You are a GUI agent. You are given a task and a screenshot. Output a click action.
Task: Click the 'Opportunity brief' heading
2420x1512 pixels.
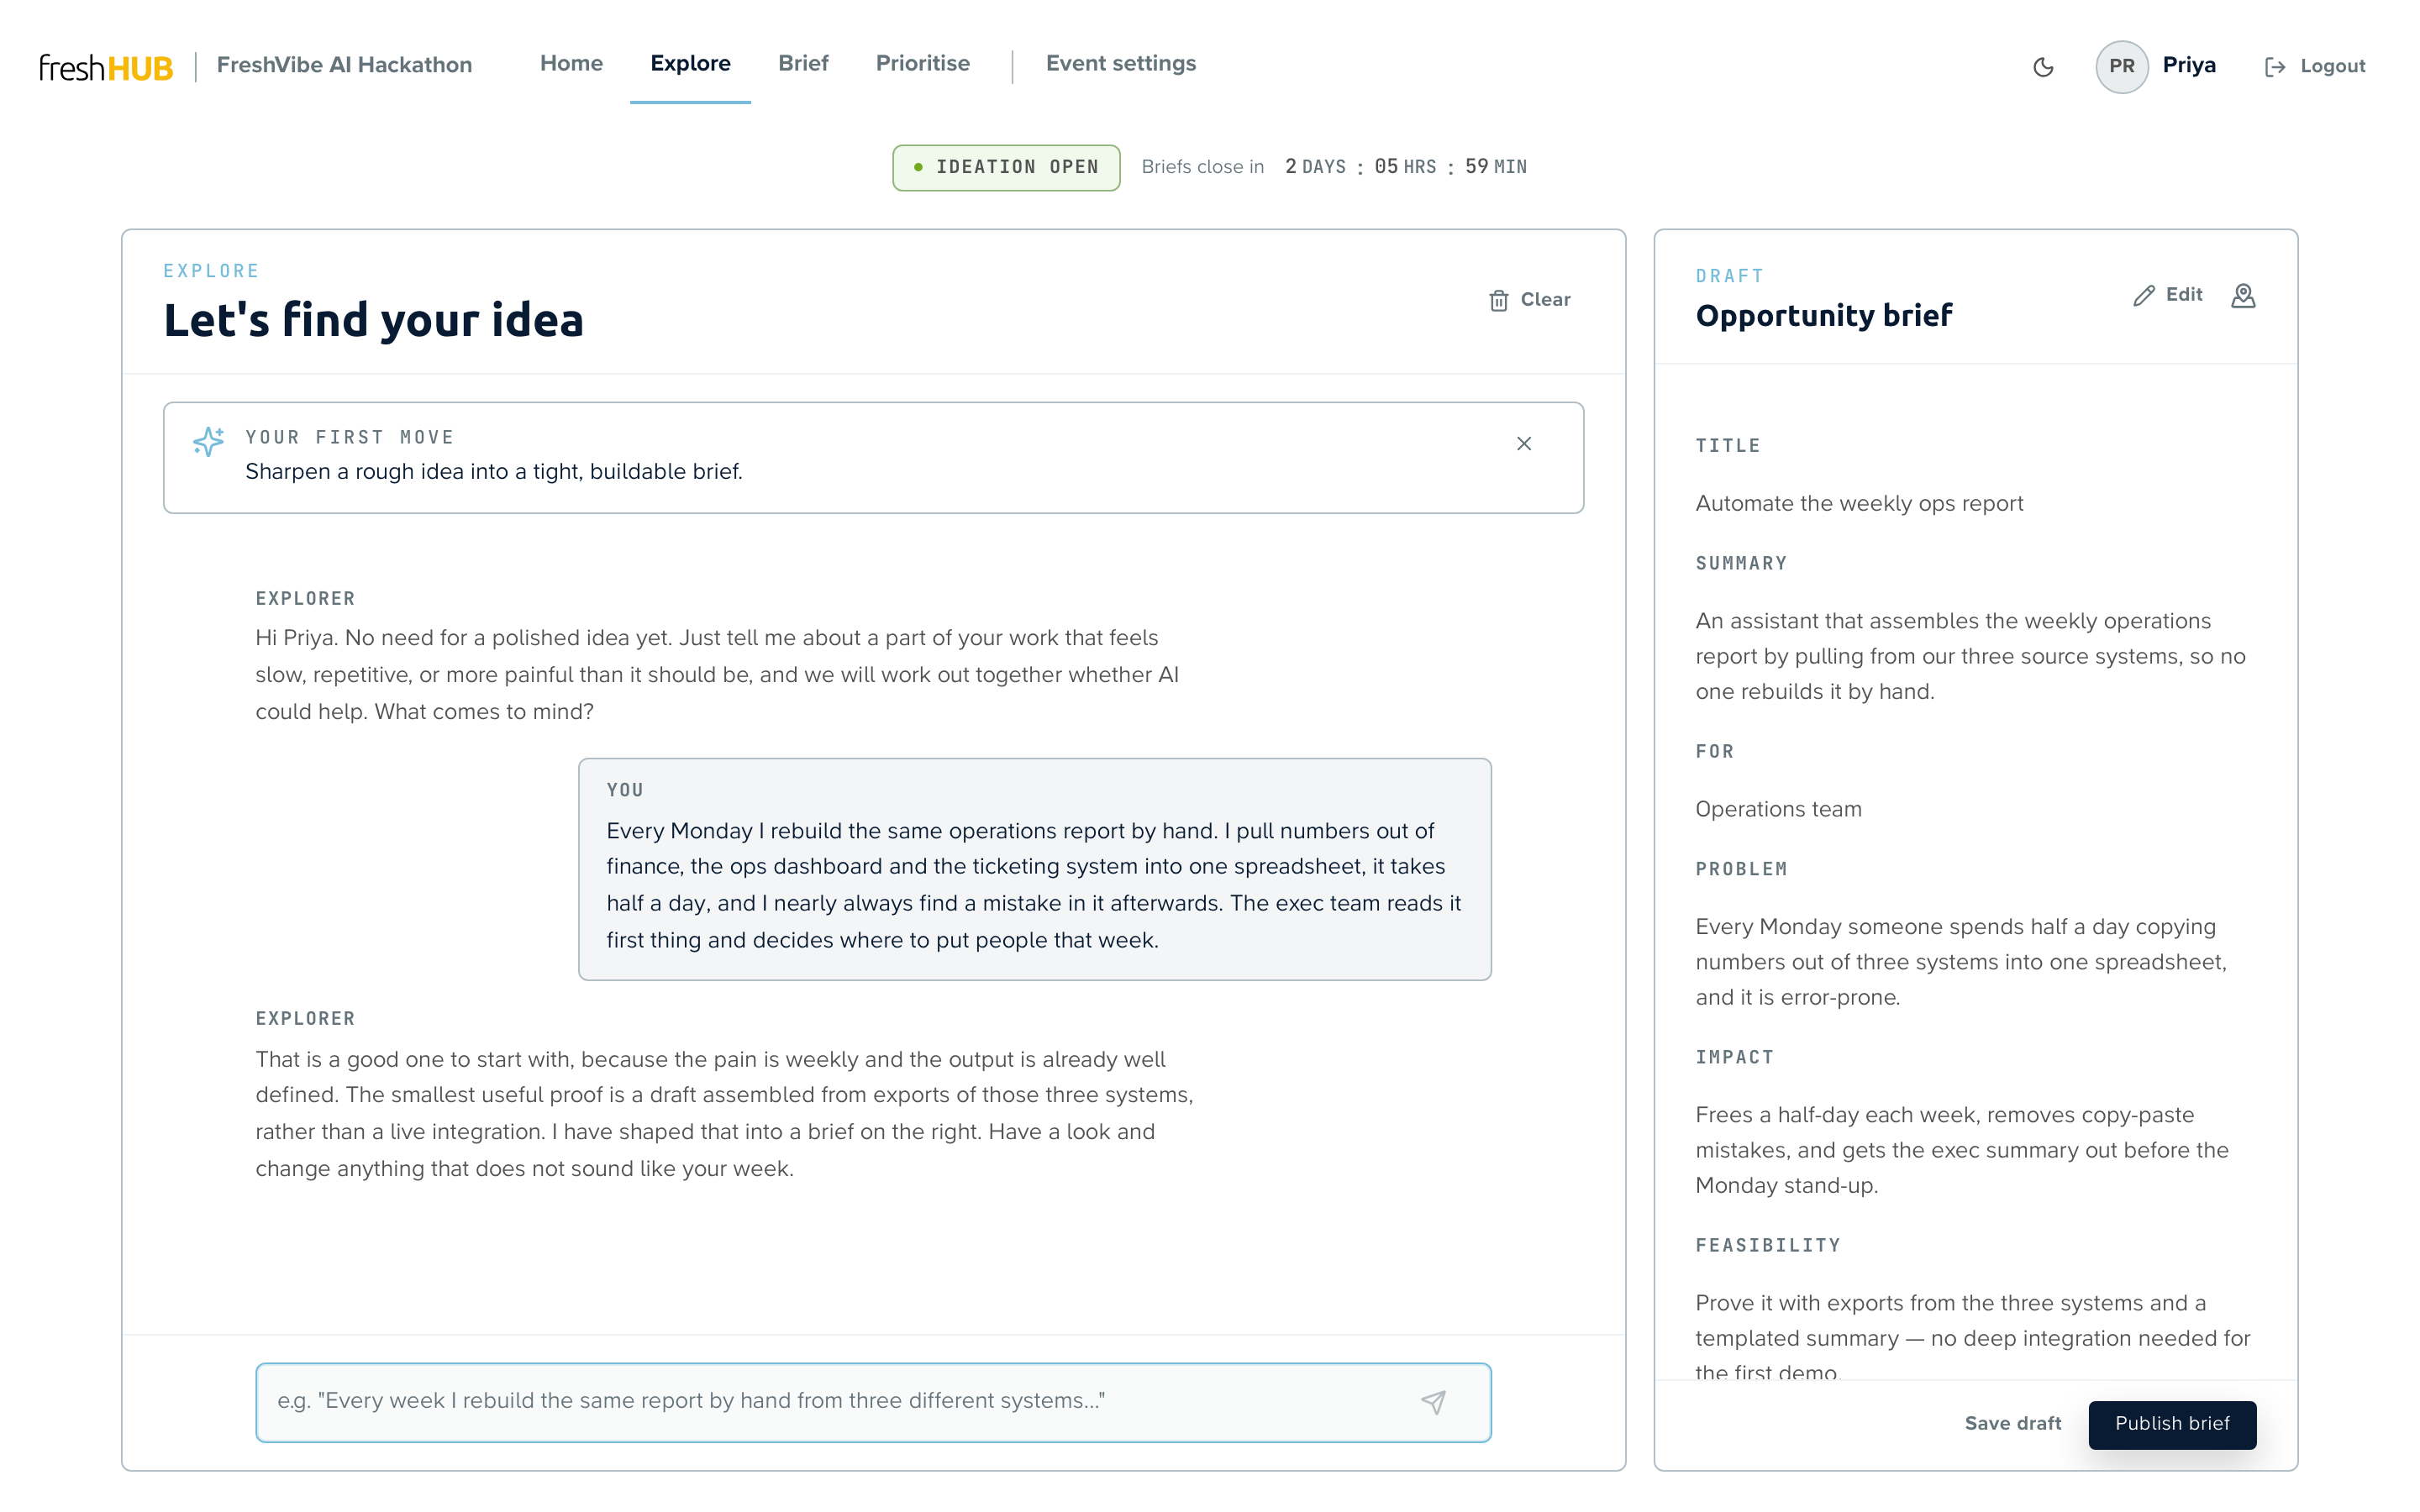pyautogui.click(x=1823, y=315)
